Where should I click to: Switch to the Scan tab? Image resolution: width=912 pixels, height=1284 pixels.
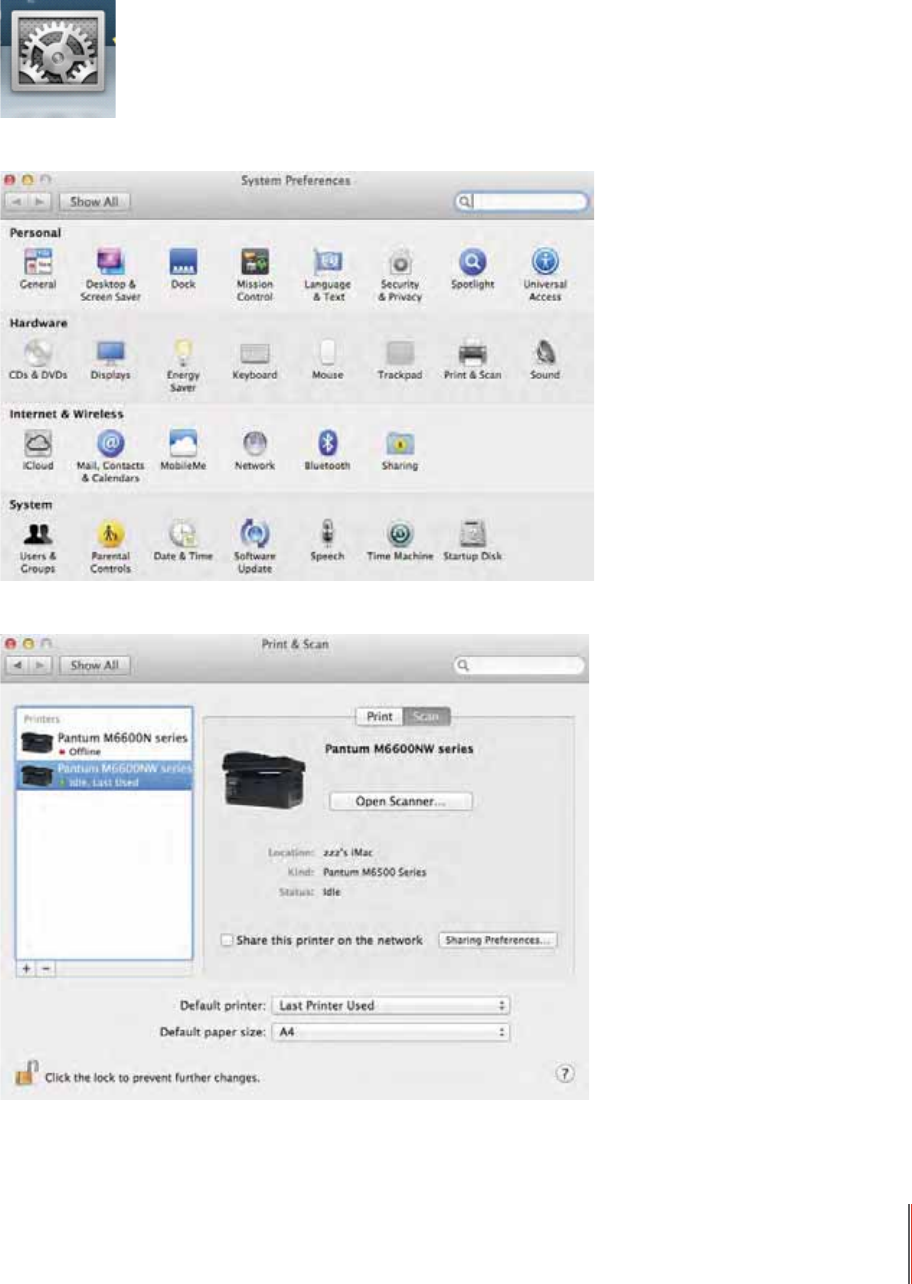[426, 716]
